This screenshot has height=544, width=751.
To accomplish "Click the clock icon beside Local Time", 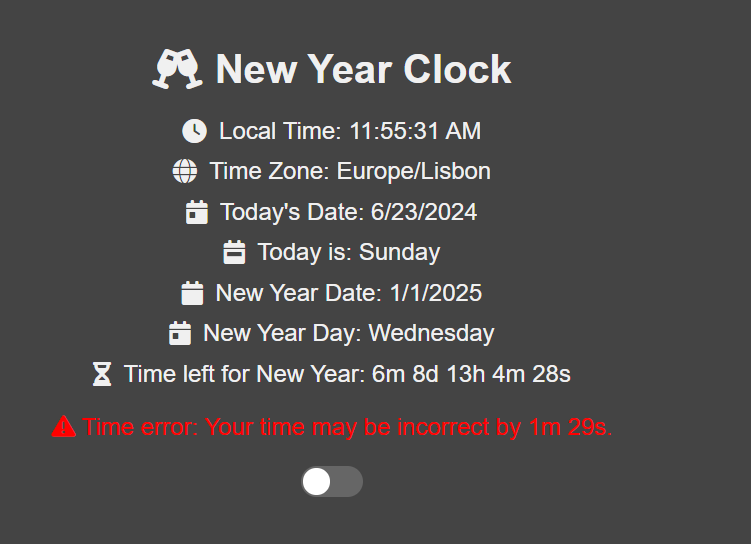I will 194,131.
